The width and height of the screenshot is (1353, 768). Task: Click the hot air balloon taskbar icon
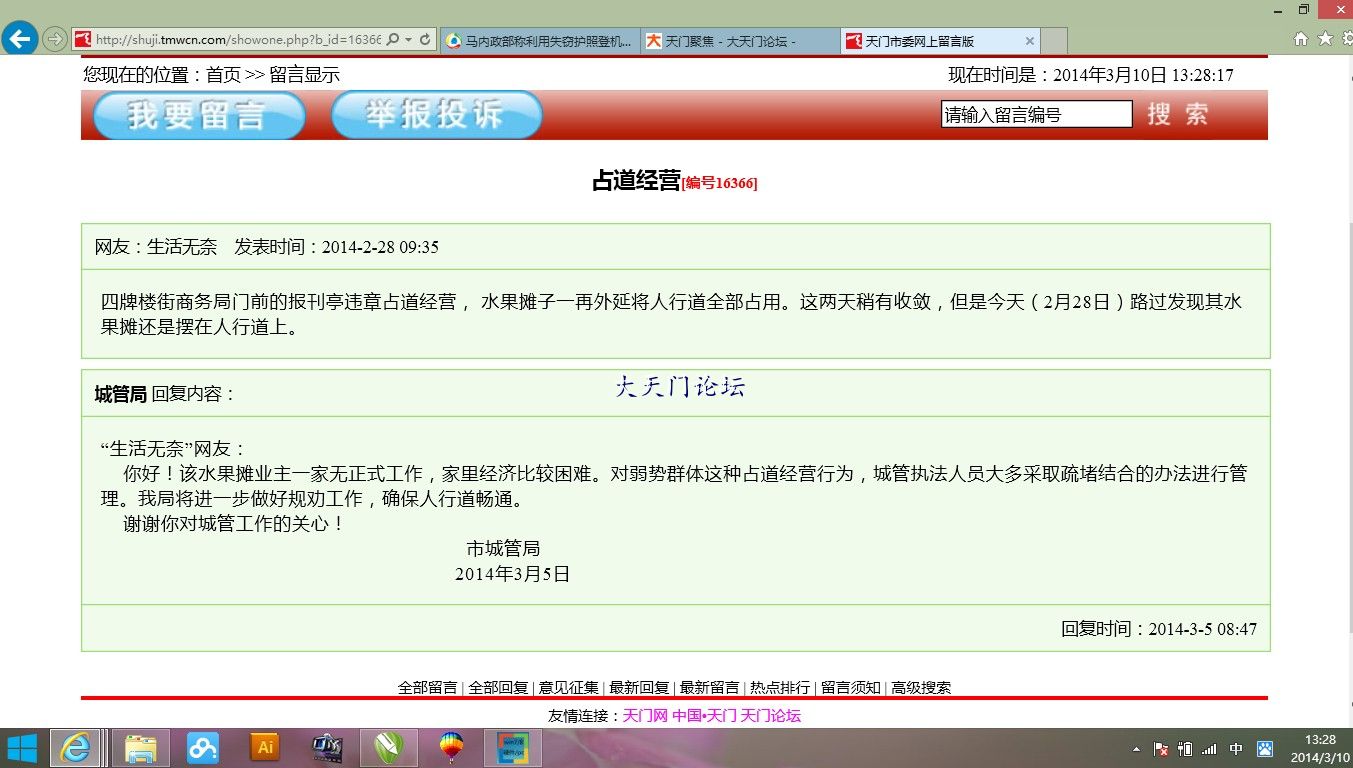[x=451, y=748]
